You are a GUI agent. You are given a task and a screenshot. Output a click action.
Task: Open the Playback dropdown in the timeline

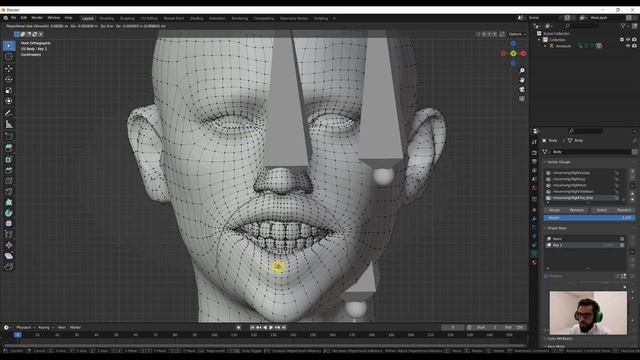25,327
